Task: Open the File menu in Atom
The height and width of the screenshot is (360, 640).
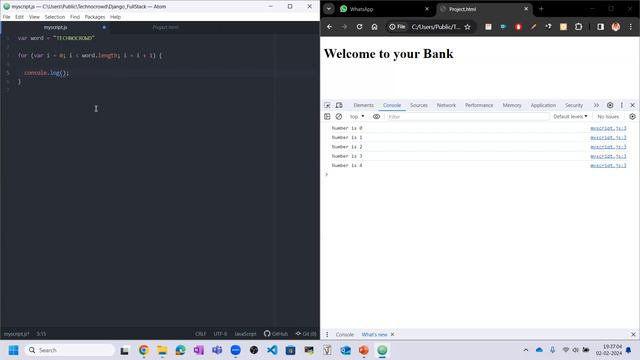Action: [7, 17]
